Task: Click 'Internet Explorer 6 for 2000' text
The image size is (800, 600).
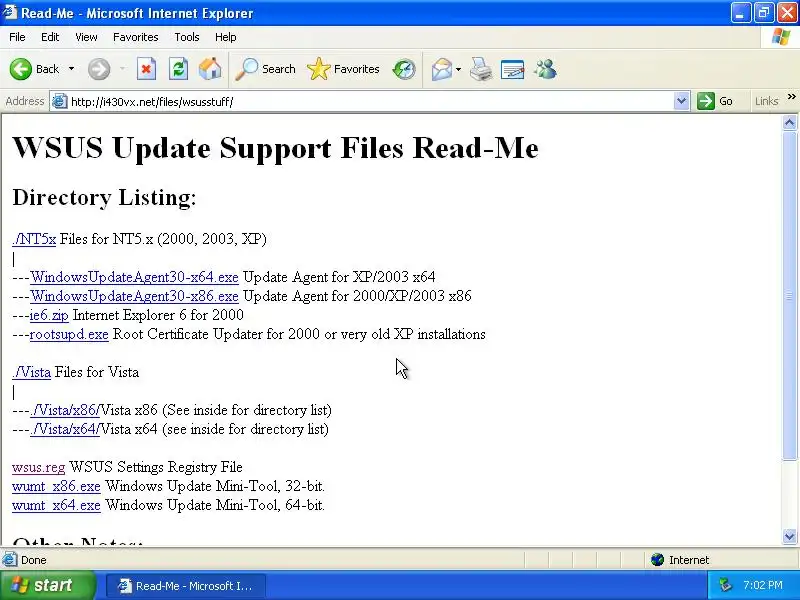Action: (158, 315)
